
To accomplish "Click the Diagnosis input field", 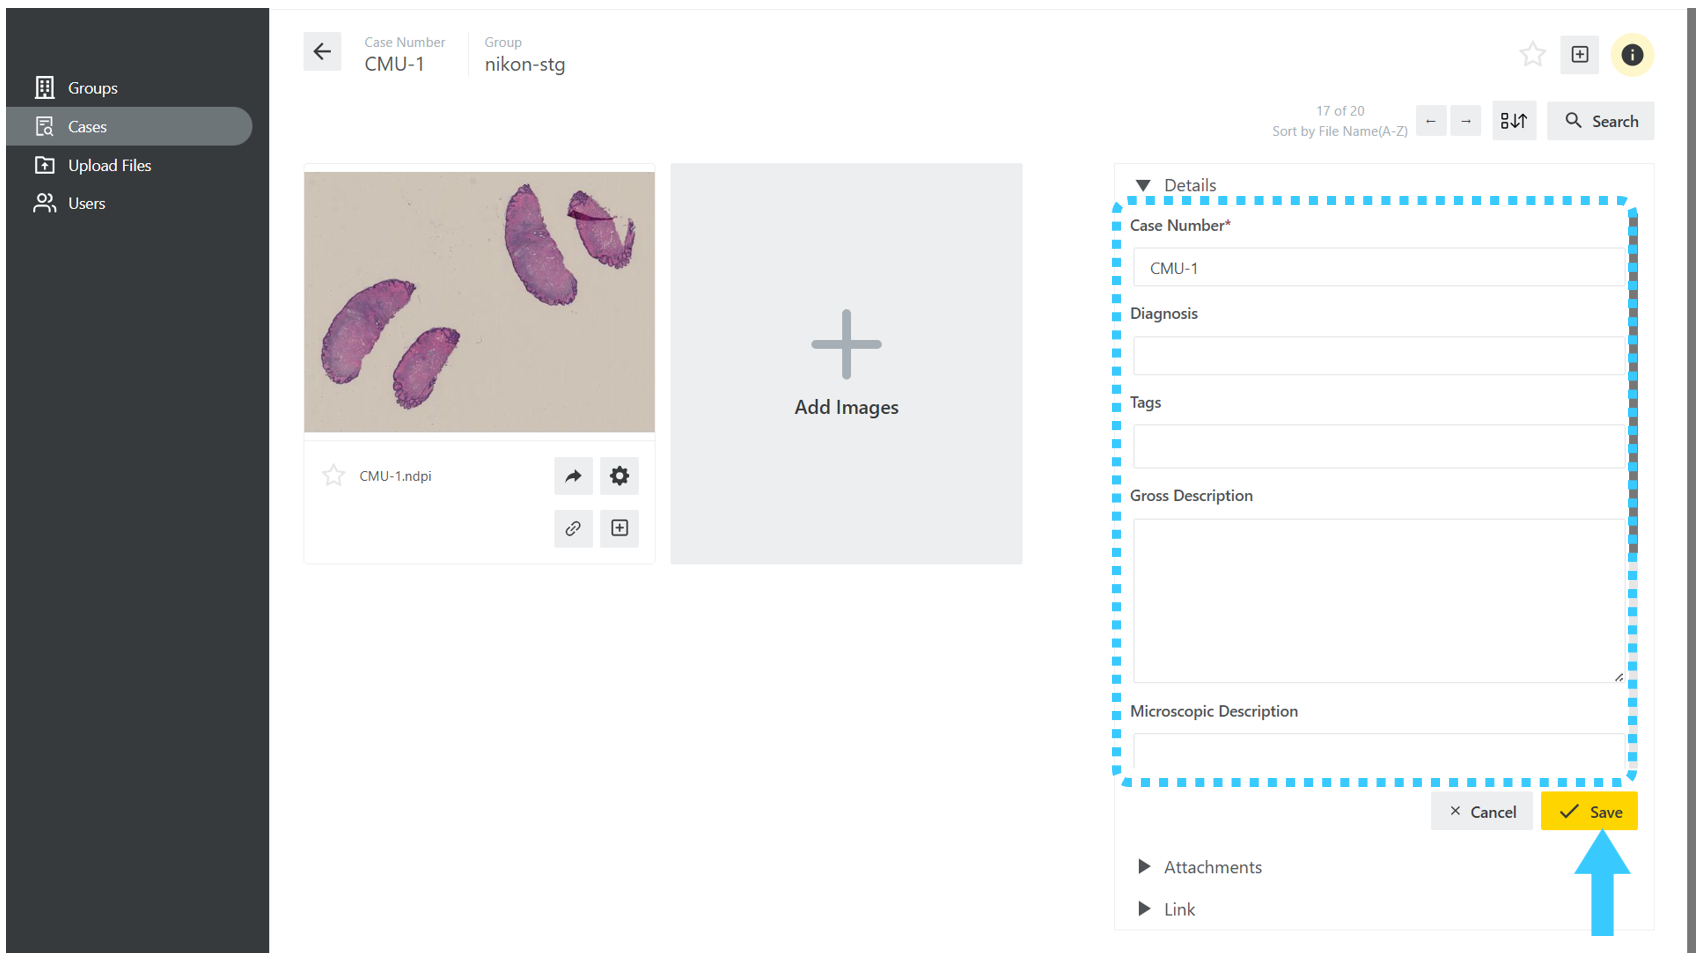I will (1380, 356).
